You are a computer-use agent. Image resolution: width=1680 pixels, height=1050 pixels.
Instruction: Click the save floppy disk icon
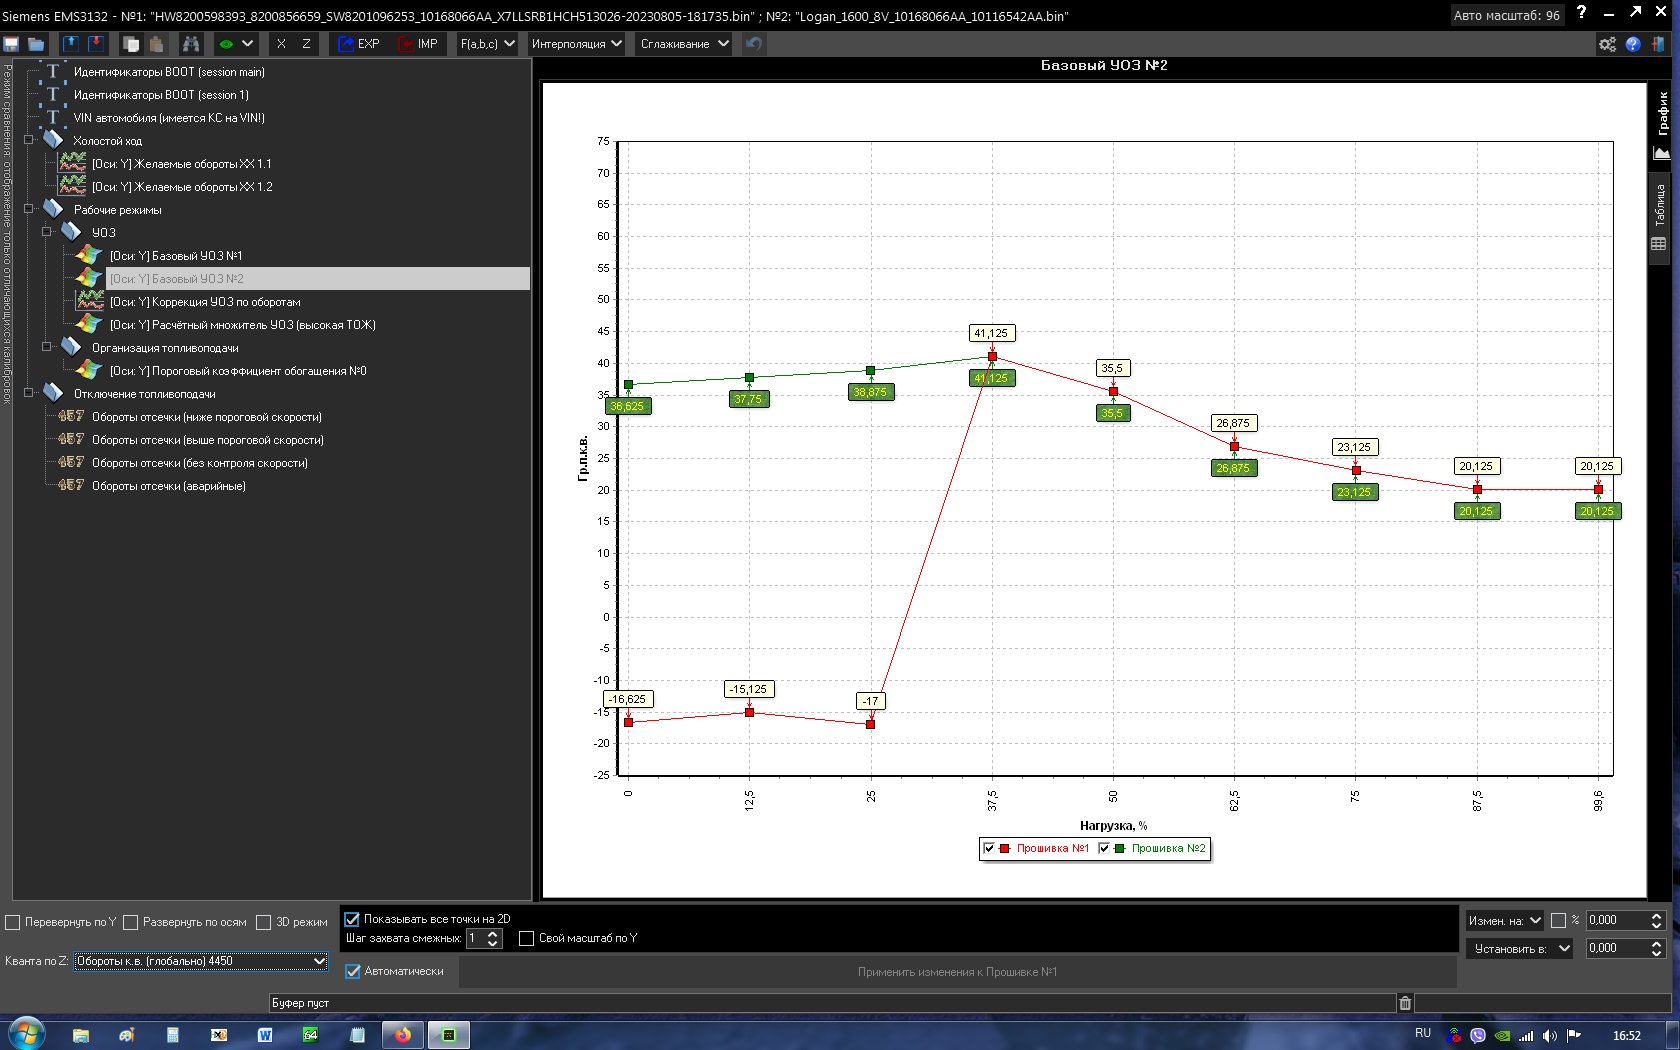(x=11, y=44)
